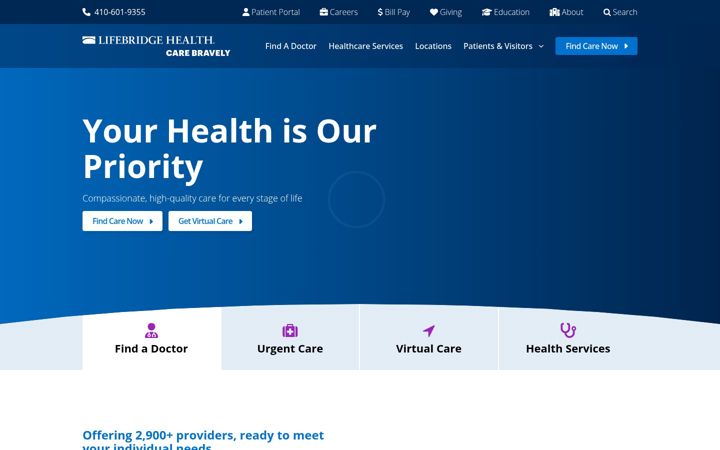Viewport: 720px width, 450px height.
Task: Click the Search magnifier icon
Action: [x=607, y=12]
